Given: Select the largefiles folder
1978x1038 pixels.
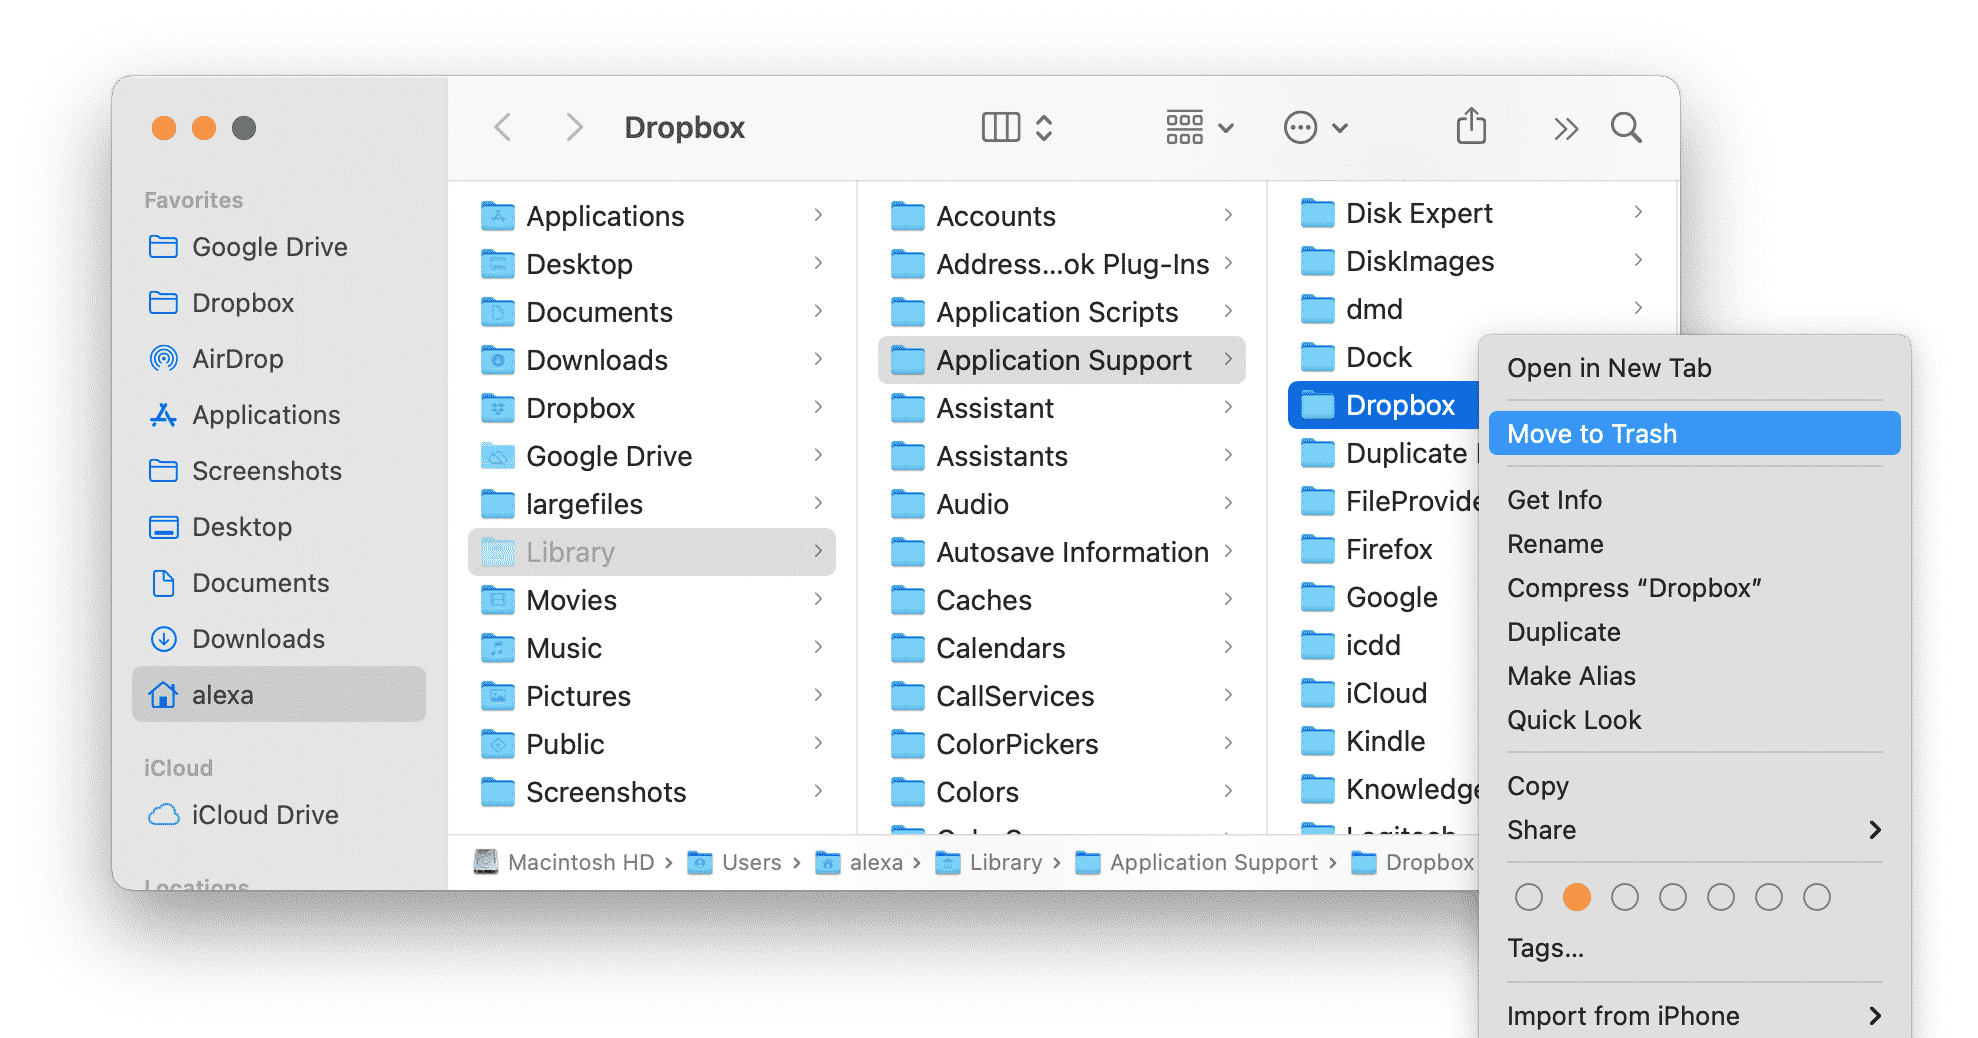Looking at the screenshot, I should click(x=651, y=504).
